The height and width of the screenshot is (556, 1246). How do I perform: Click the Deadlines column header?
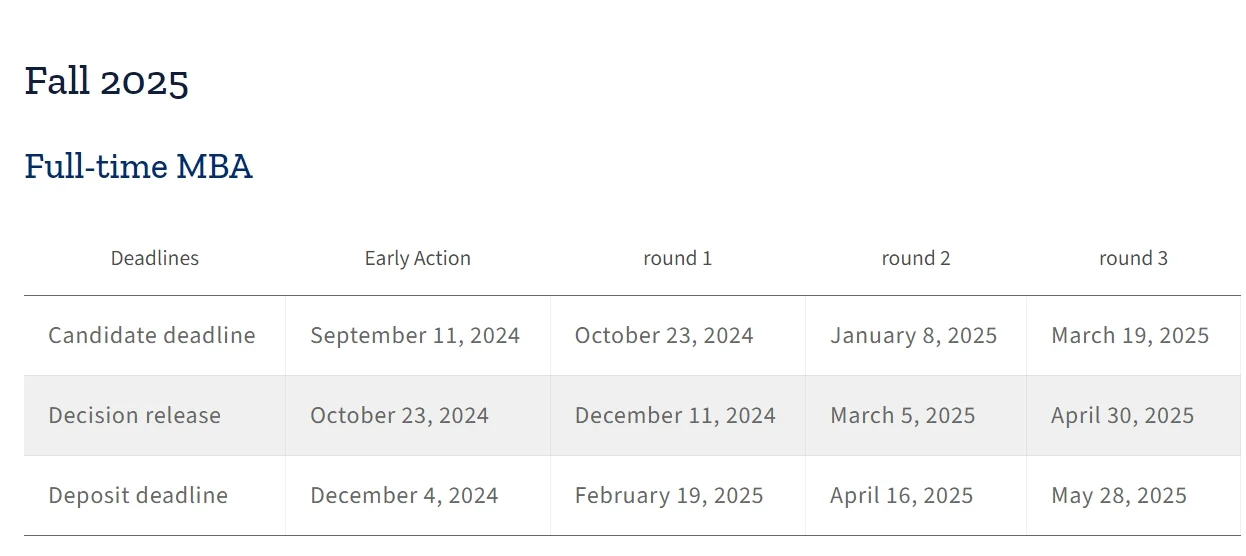click(x=155, y=258)
